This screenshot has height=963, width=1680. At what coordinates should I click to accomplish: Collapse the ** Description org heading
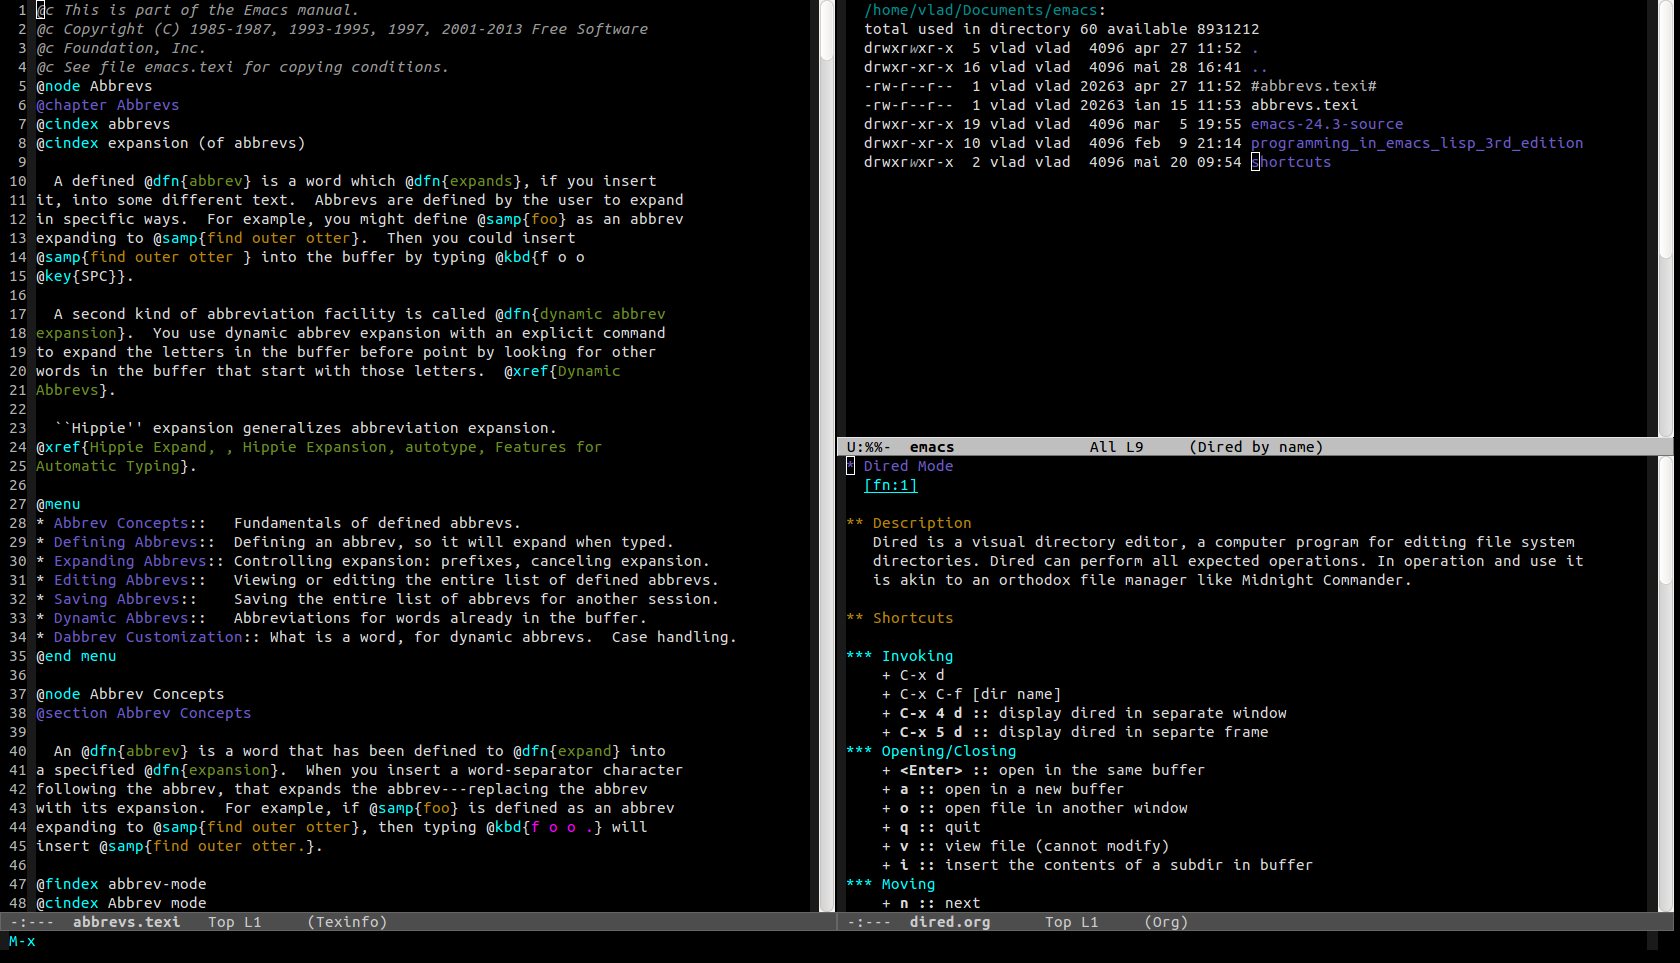[x=909, y=523]
